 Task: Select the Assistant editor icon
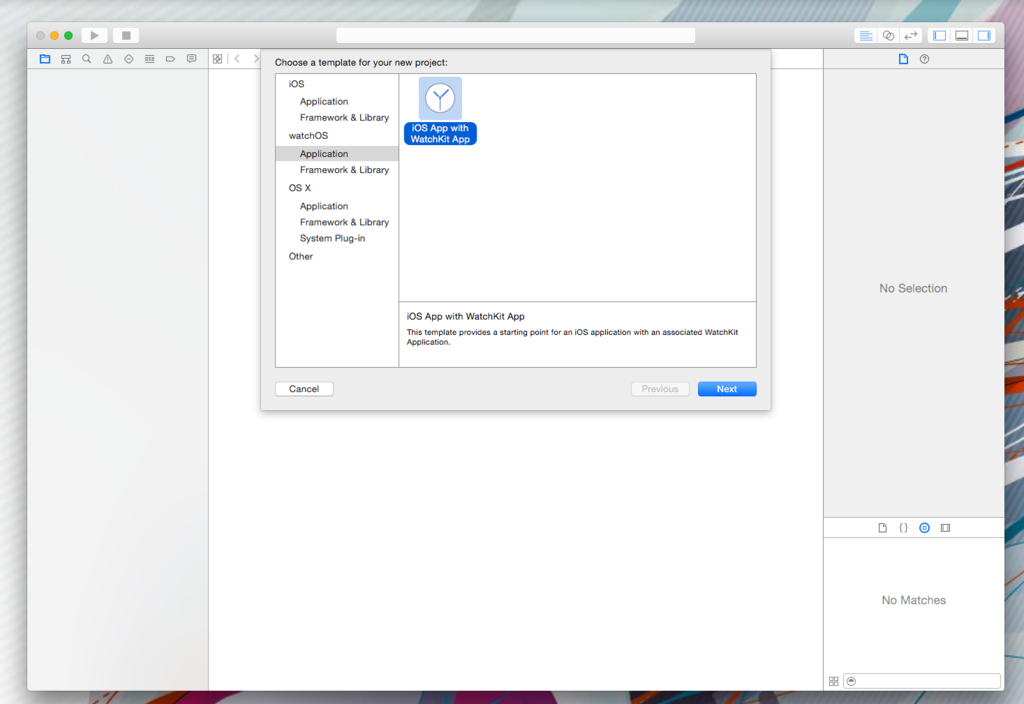888,35
